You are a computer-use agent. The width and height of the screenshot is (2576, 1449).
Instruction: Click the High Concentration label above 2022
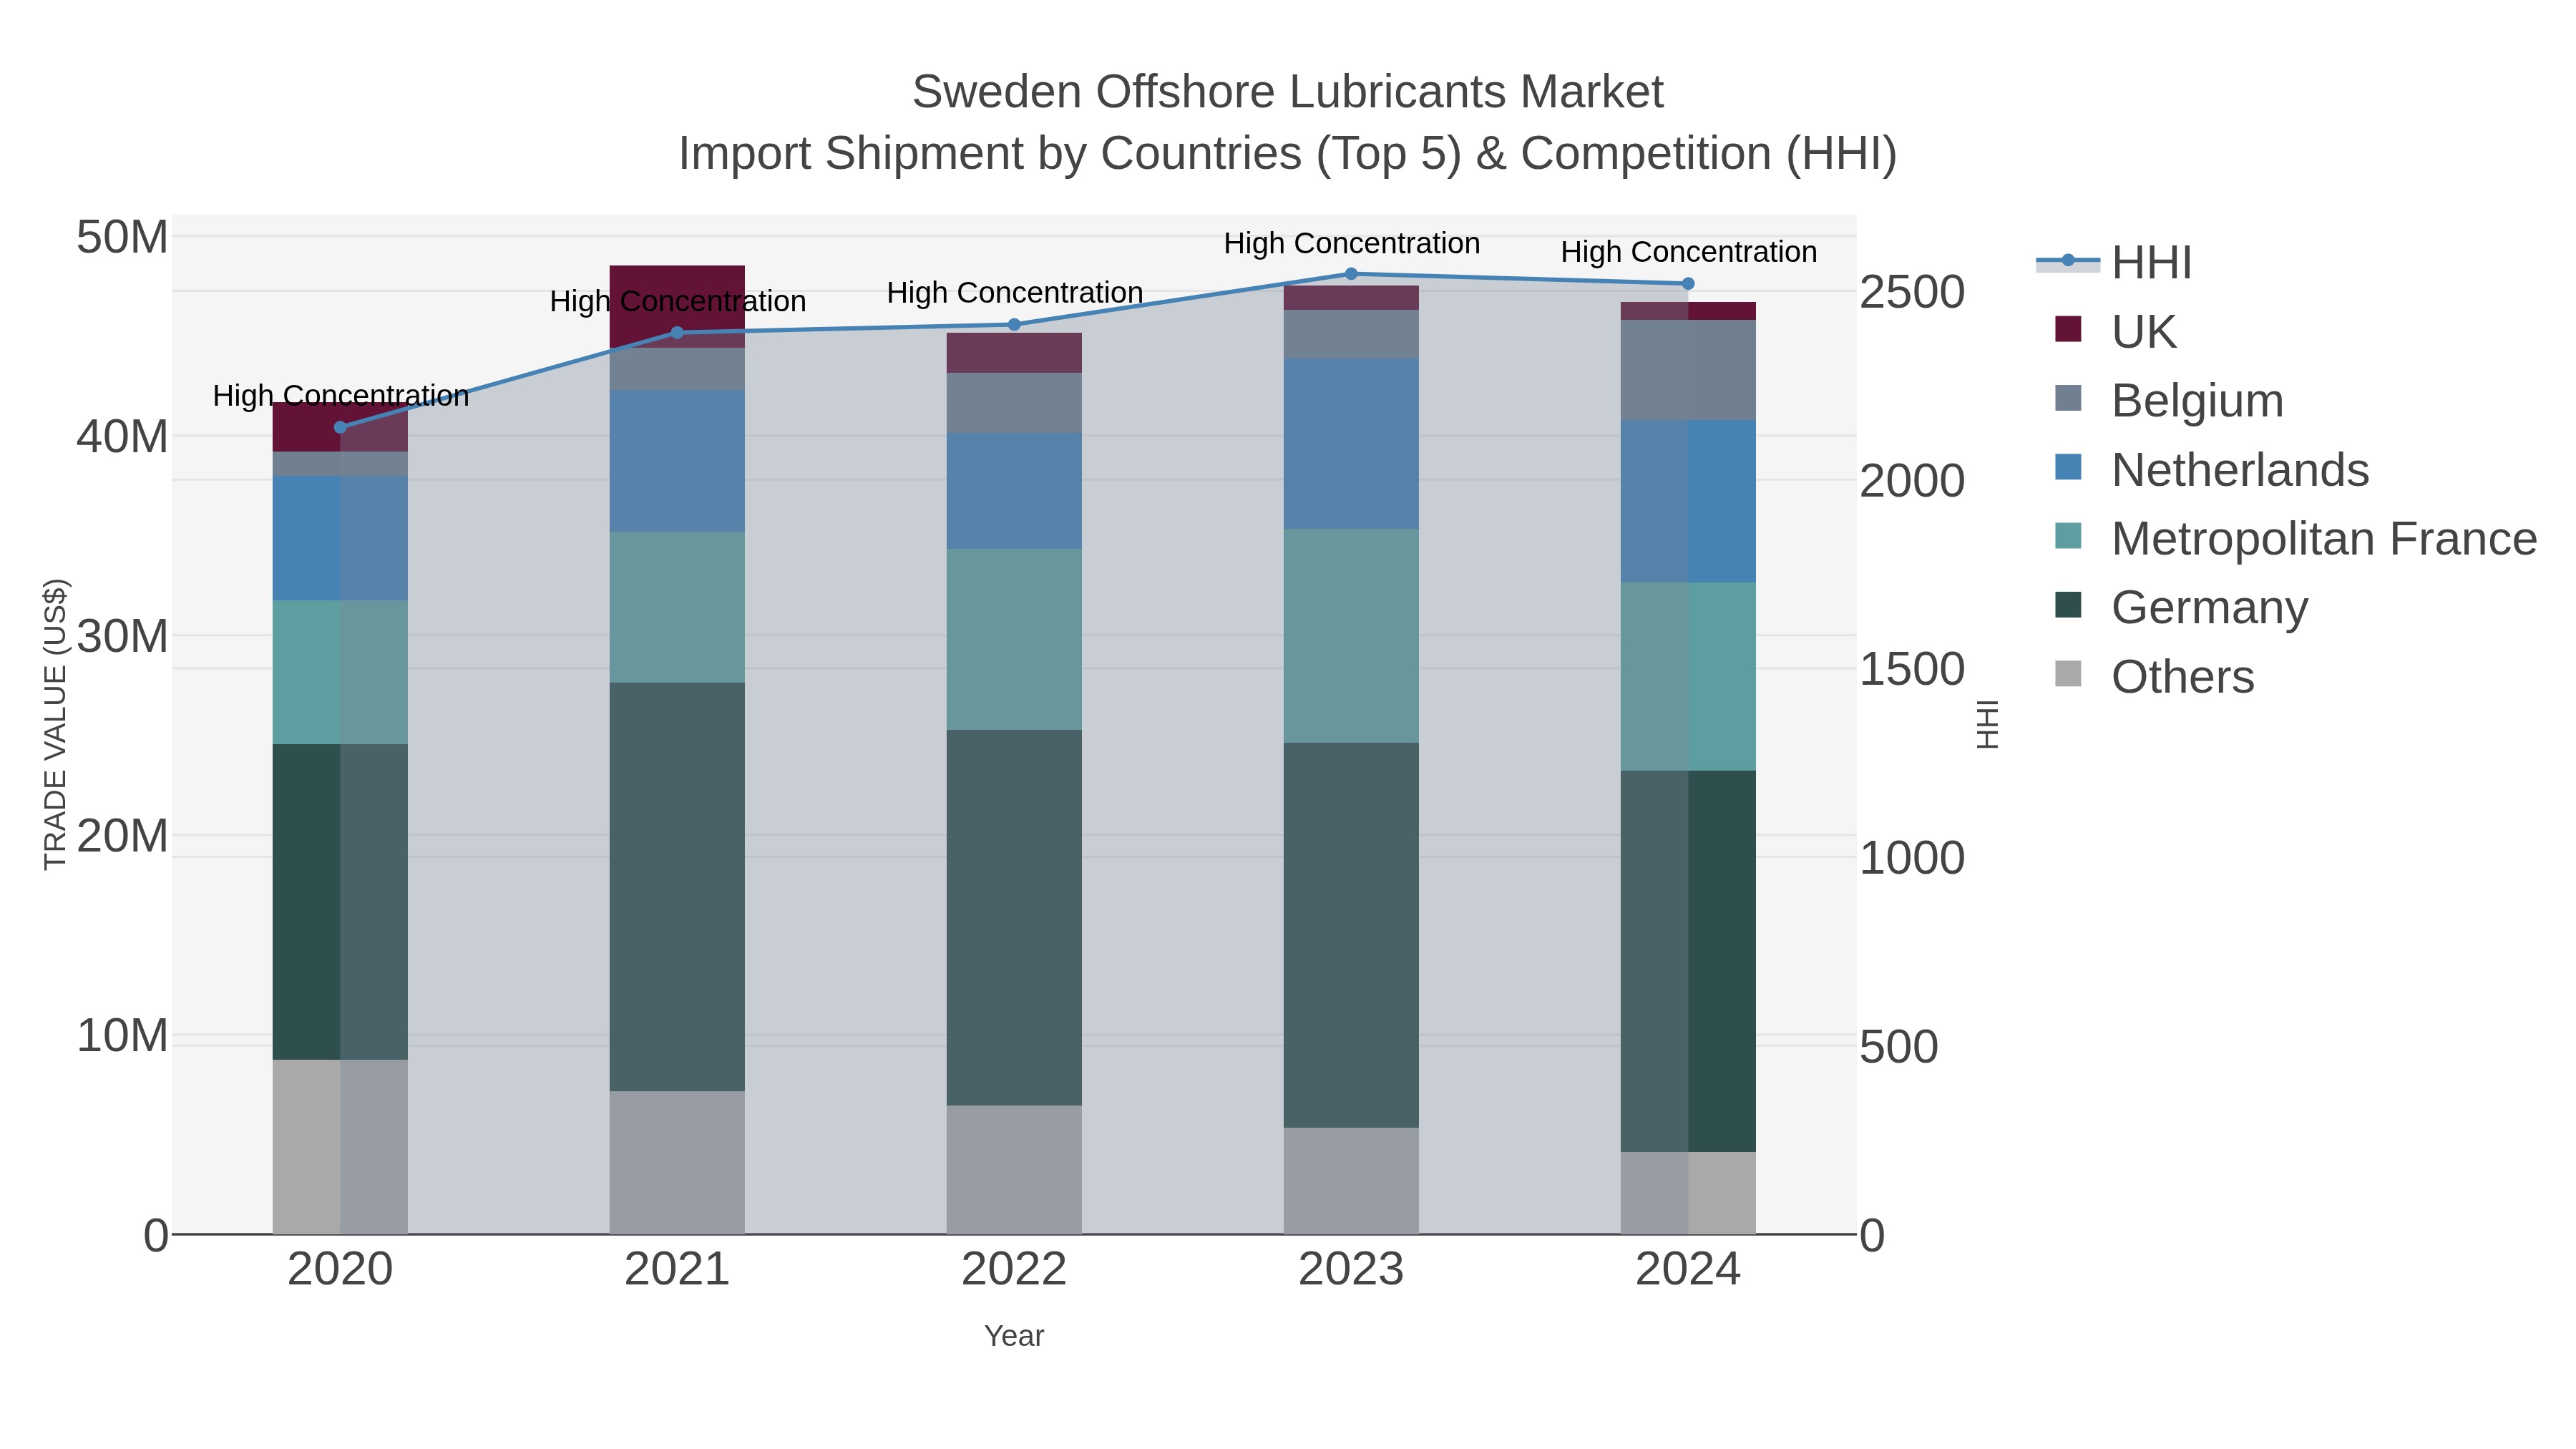click(1014, 293)
